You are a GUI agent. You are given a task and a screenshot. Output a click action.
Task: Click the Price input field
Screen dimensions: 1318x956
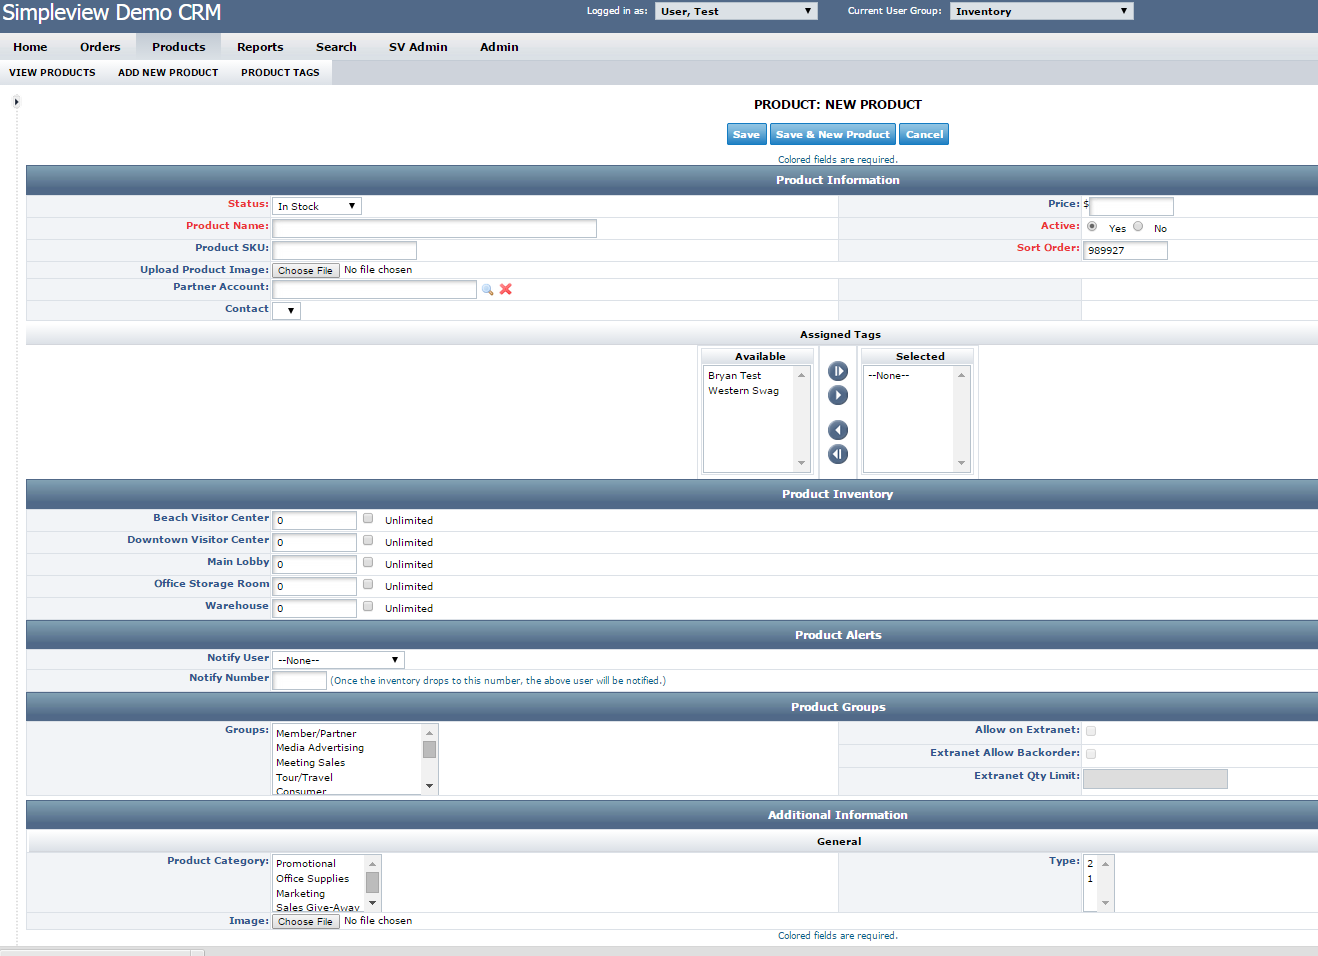pyautogui.click(x=1132, y=206)
